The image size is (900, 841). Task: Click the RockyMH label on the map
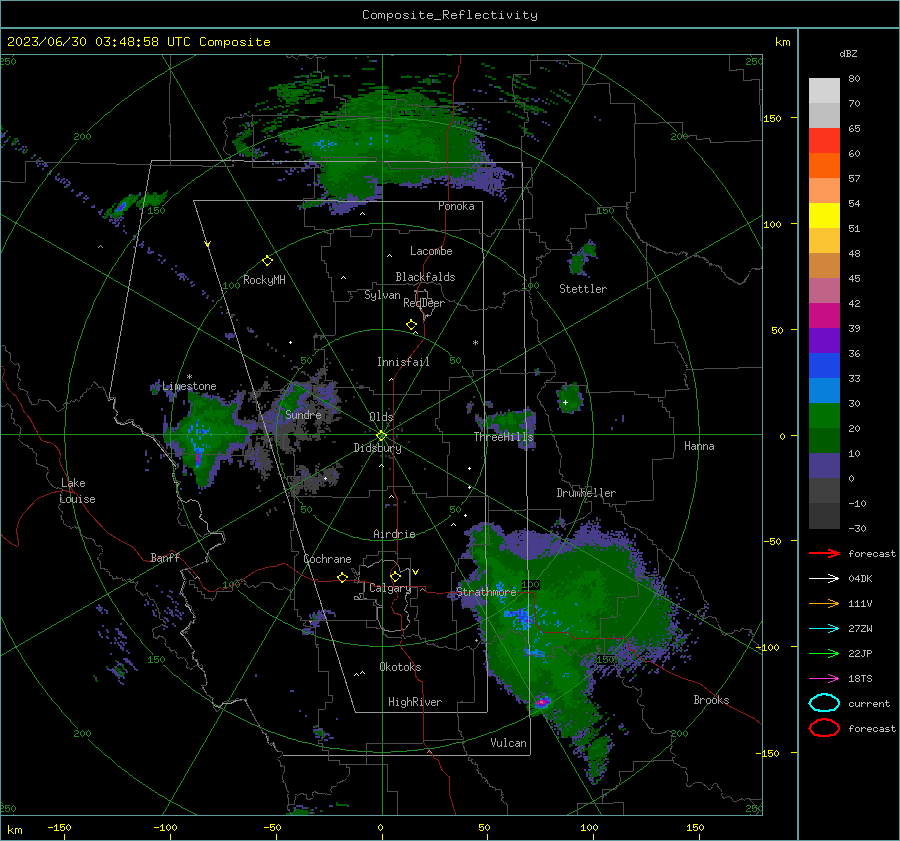click(264, 280)
